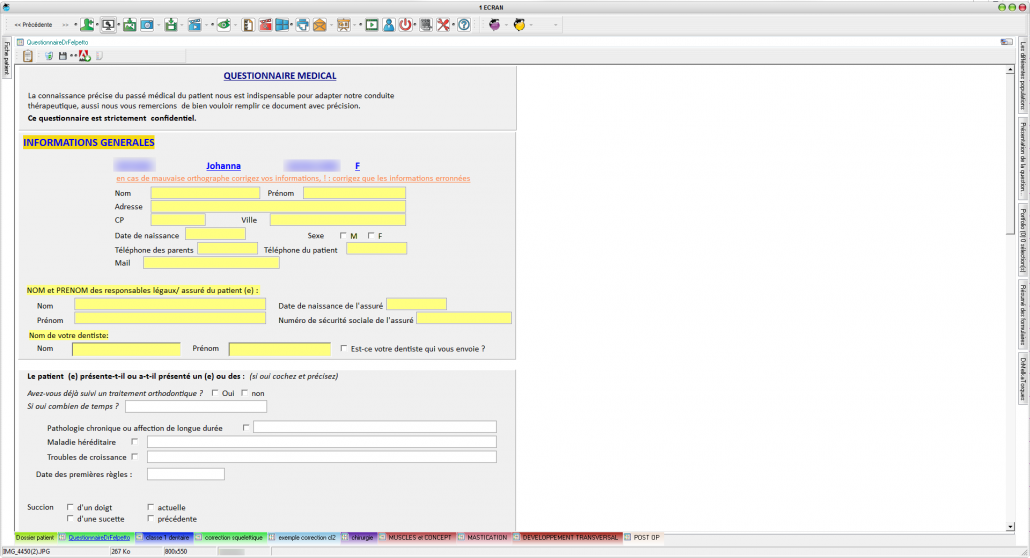The image size is (1030, 558).
Task: Open the Dossier patient tab
Action: pyautogui.click(x=34, y=538)
